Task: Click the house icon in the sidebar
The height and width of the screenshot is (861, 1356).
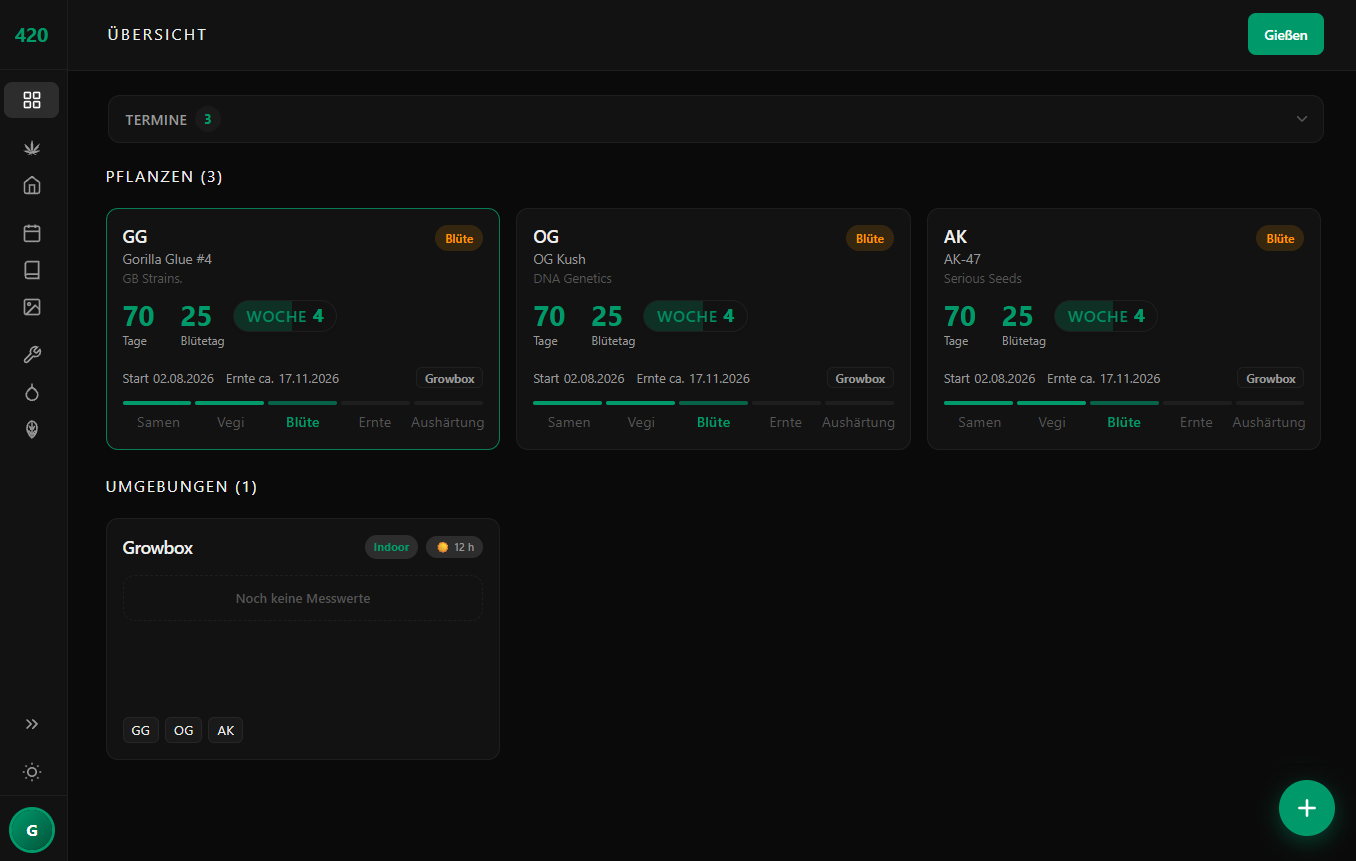Action: (x=32, y=185)
